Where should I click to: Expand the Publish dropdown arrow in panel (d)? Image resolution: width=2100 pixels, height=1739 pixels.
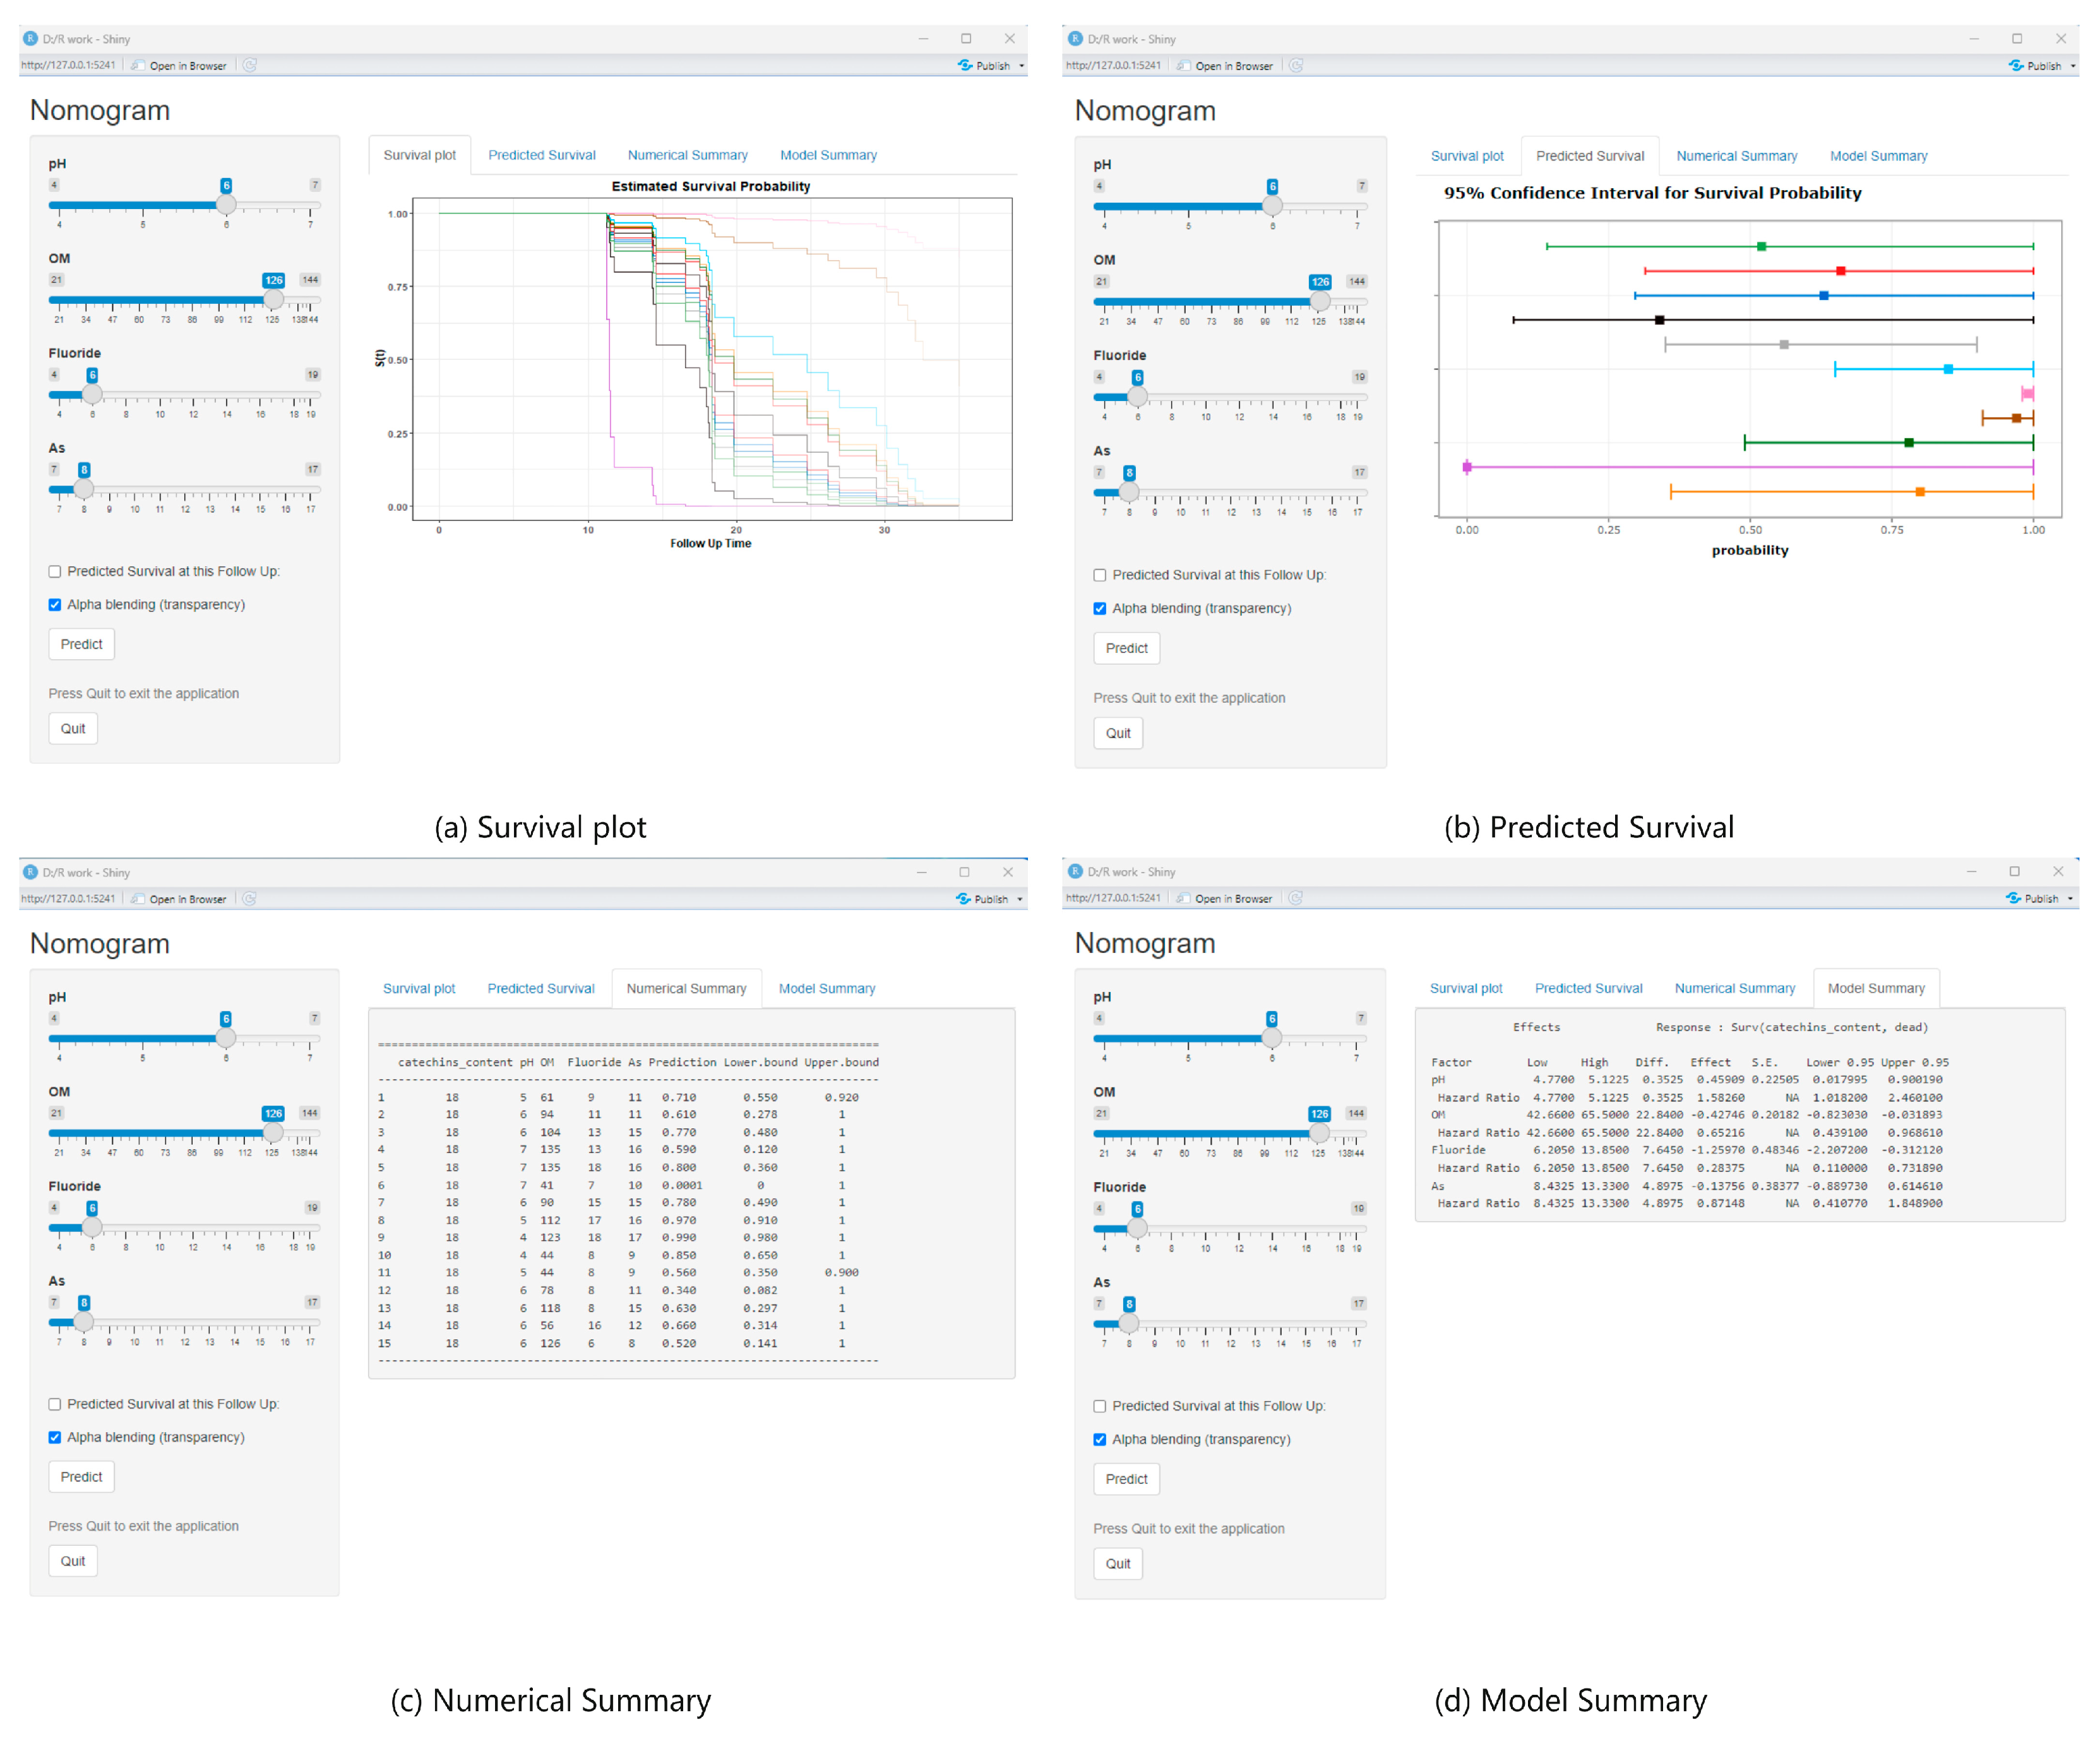pyautogui.click(x=2070, y=899)
